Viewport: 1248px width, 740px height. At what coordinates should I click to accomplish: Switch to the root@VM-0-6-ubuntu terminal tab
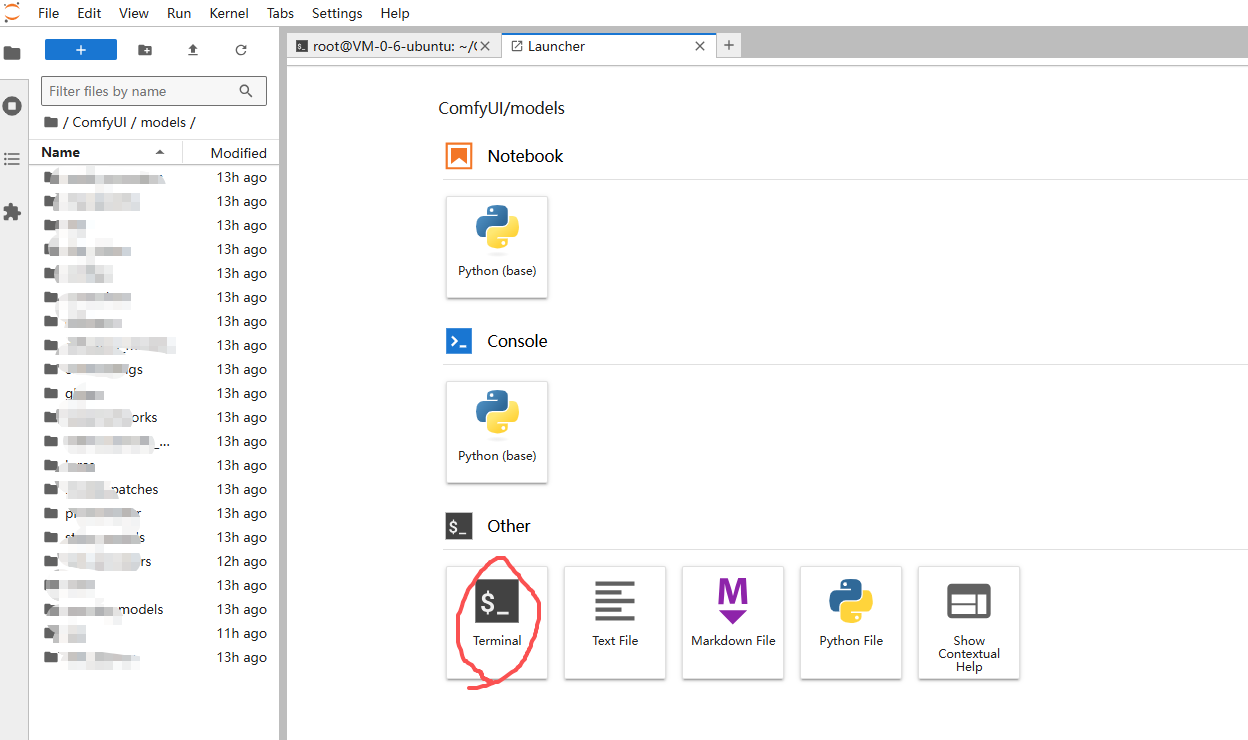[x=394, y=46]
